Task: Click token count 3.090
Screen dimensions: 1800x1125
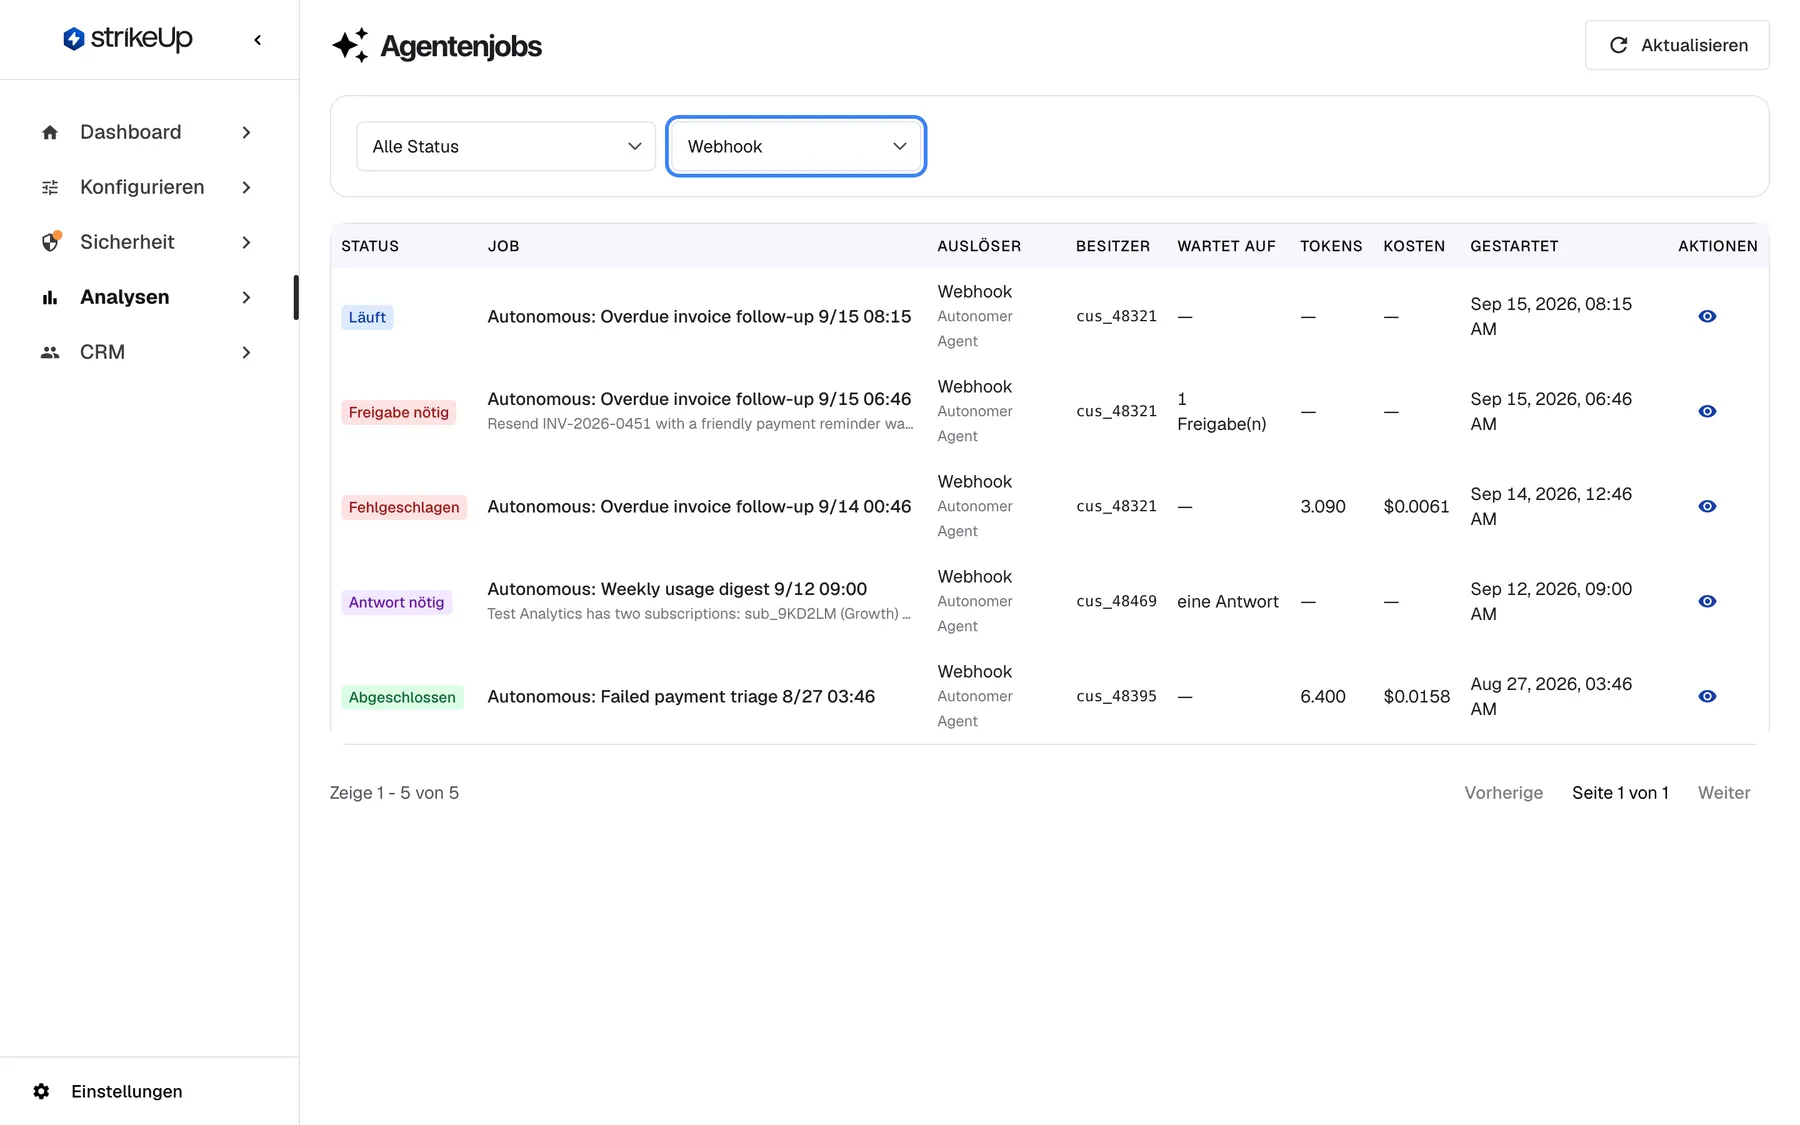Action: coord(1323,506)
